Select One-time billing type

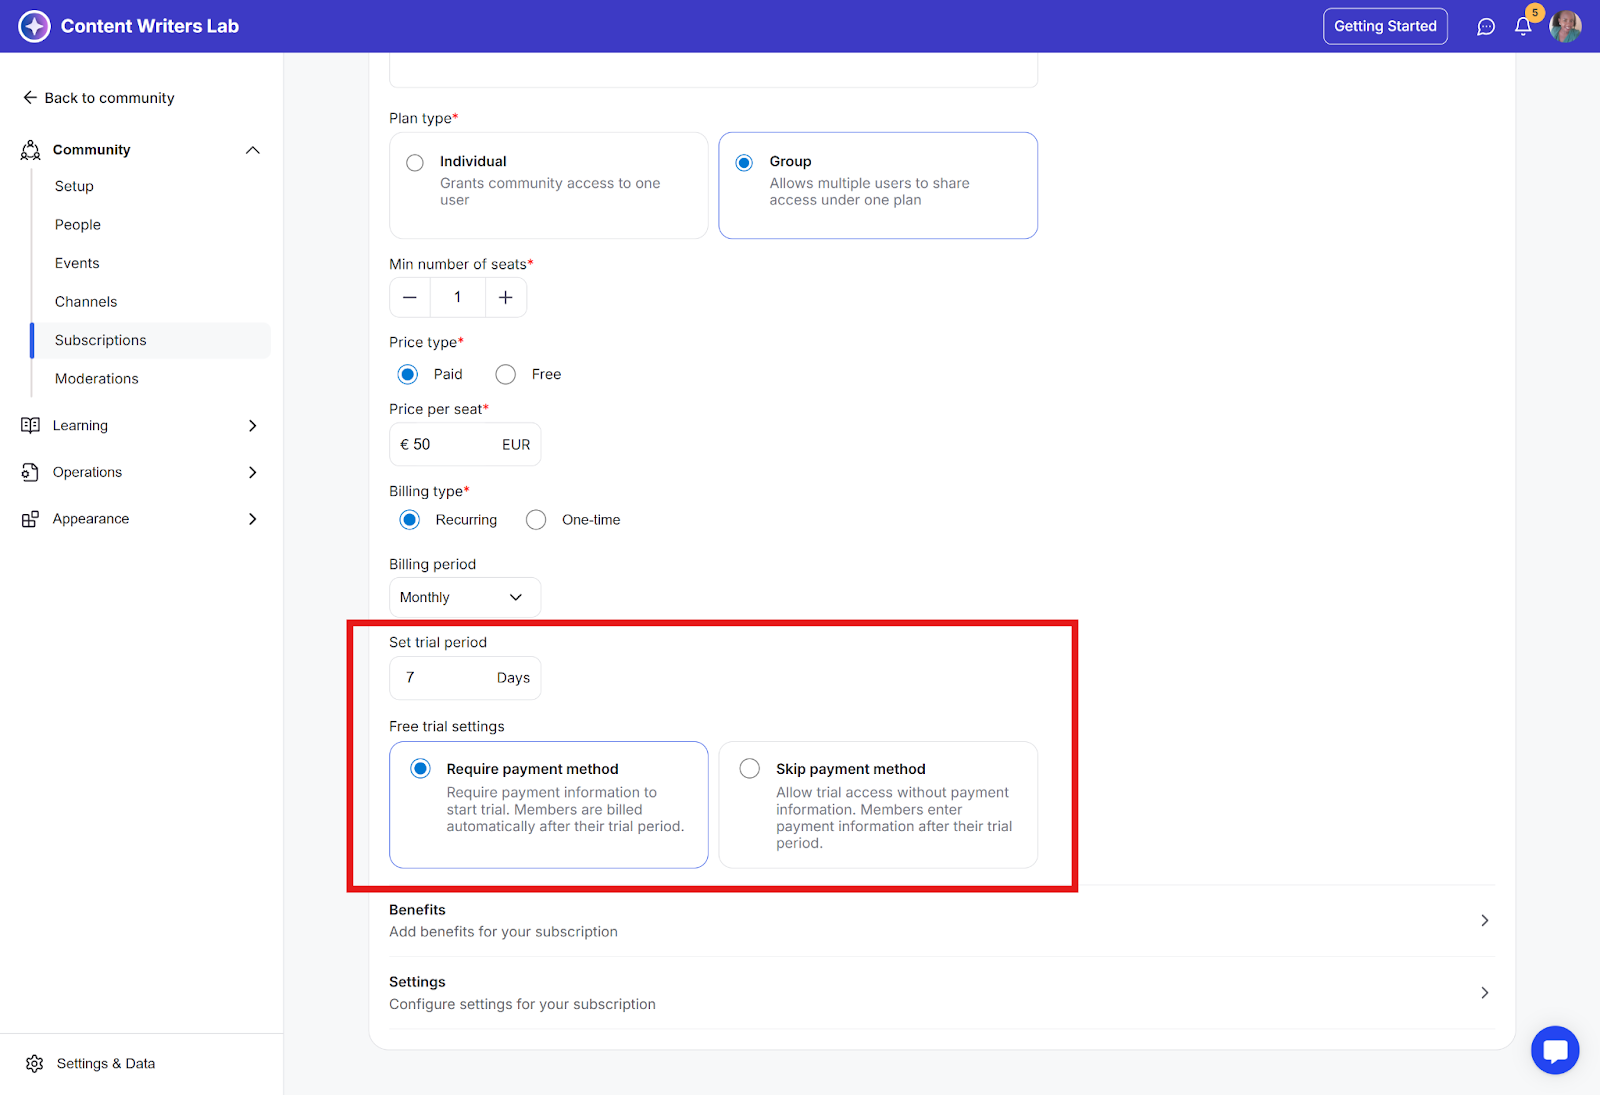tap(536, 520)
